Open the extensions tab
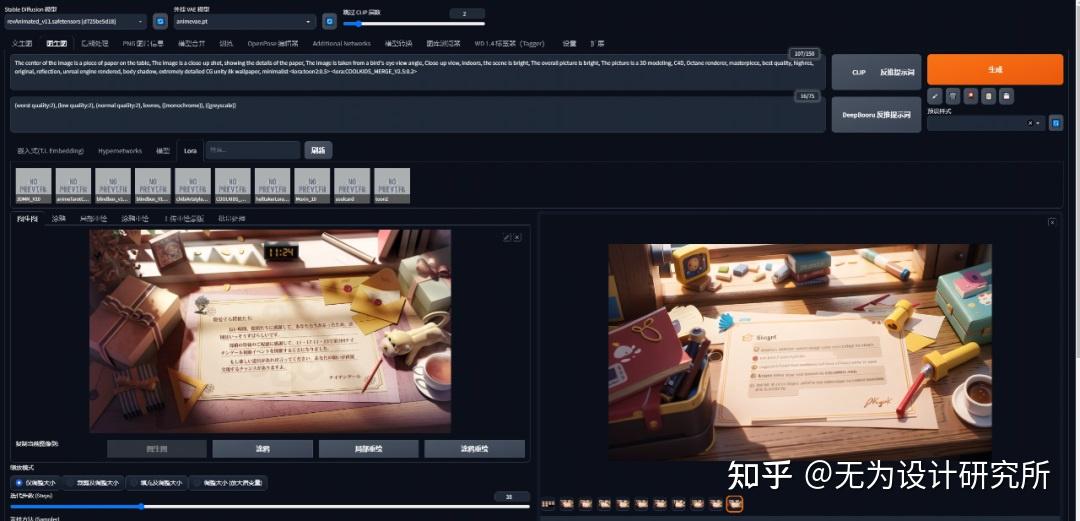Viewport: 1080px width, 521px height. click(597, 43)
